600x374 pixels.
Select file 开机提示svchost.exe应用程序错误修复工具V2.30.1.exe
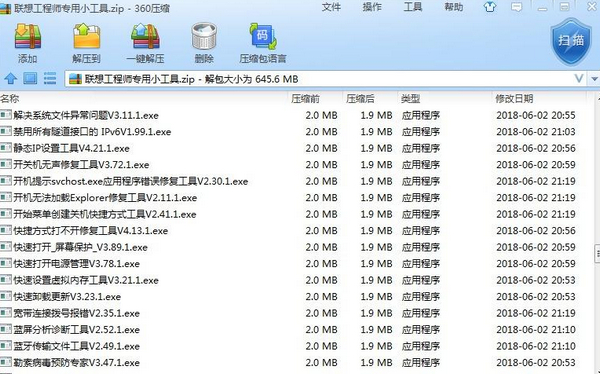pyautogui.click(x=130, y=181)
